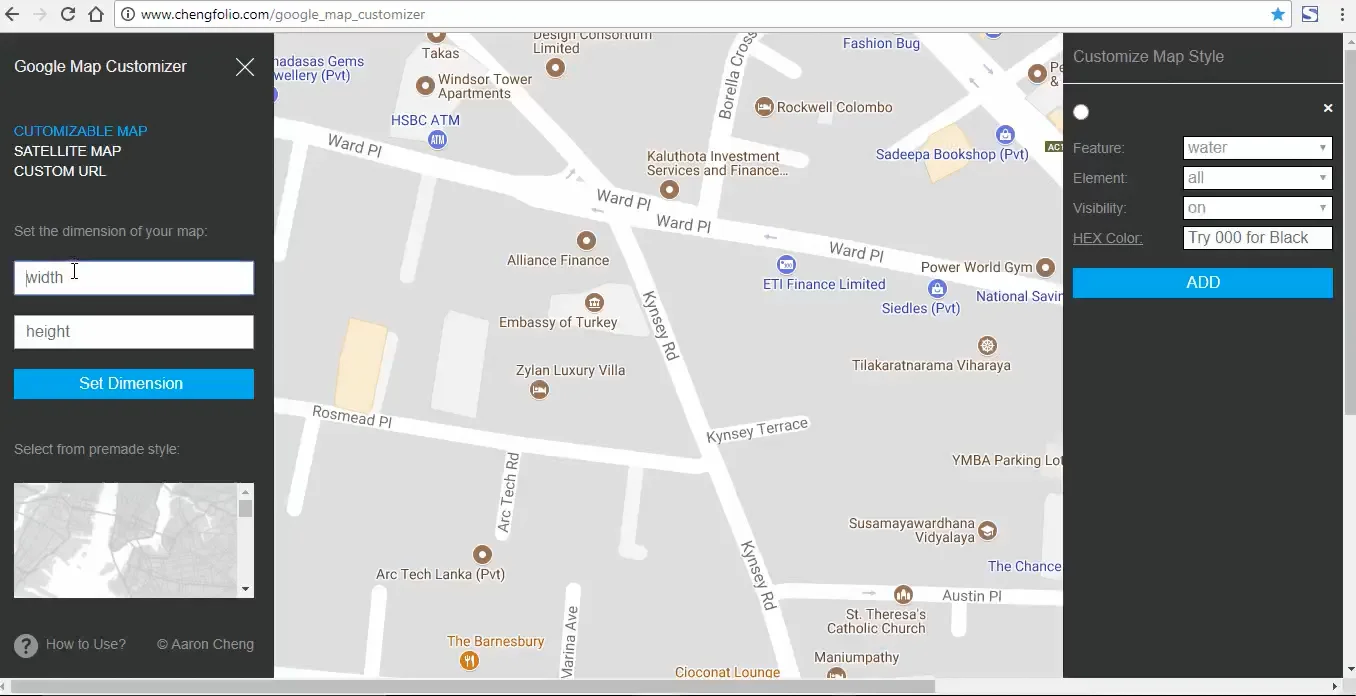The width and height of the screenshot is (1356, 696).
Task: Select the white style color circle
Action: [1081, 112]
